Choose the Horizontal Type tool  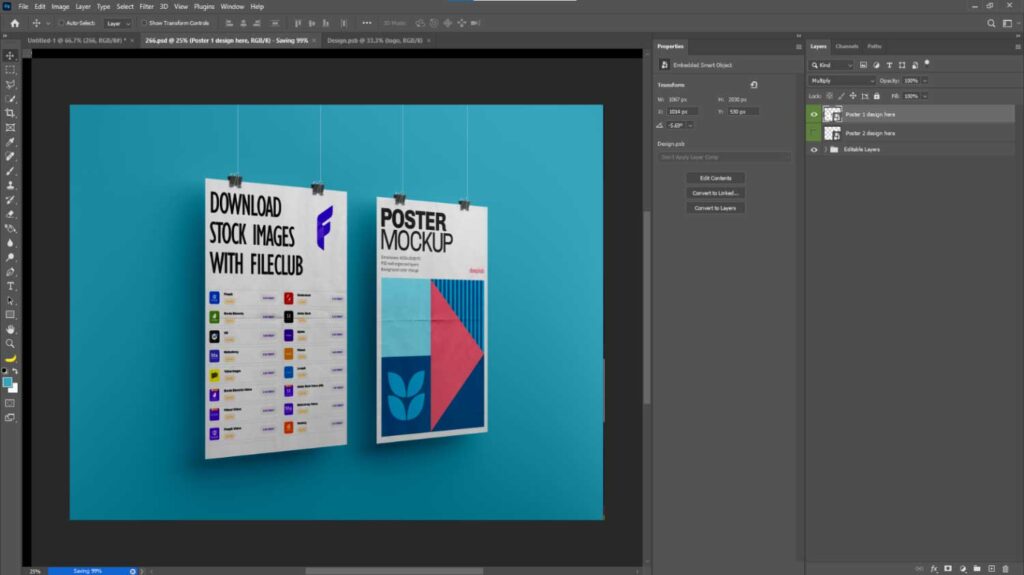click(11, 286)
